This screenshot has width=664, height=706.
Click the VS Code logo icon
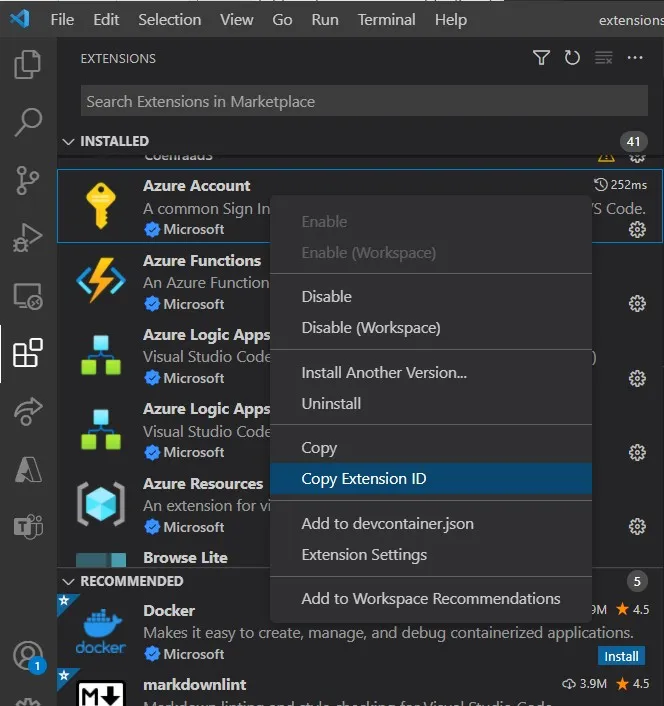[x=20, y=19]
